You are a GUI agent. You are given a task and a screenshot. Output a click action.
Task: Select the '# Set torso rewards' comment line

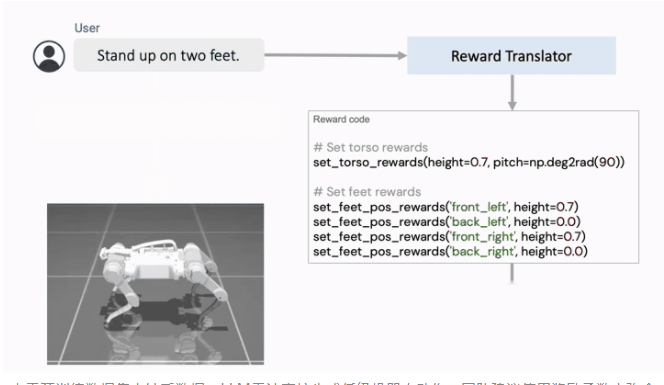coord(371,147)
